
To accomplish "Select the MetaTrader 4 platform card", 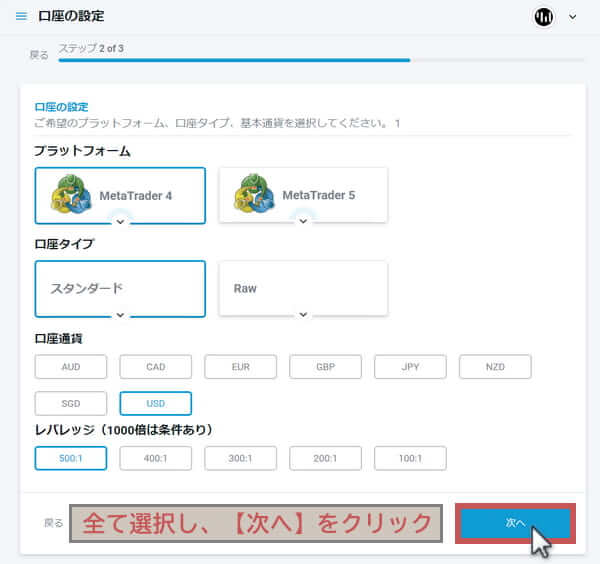I will pos(120,196).
